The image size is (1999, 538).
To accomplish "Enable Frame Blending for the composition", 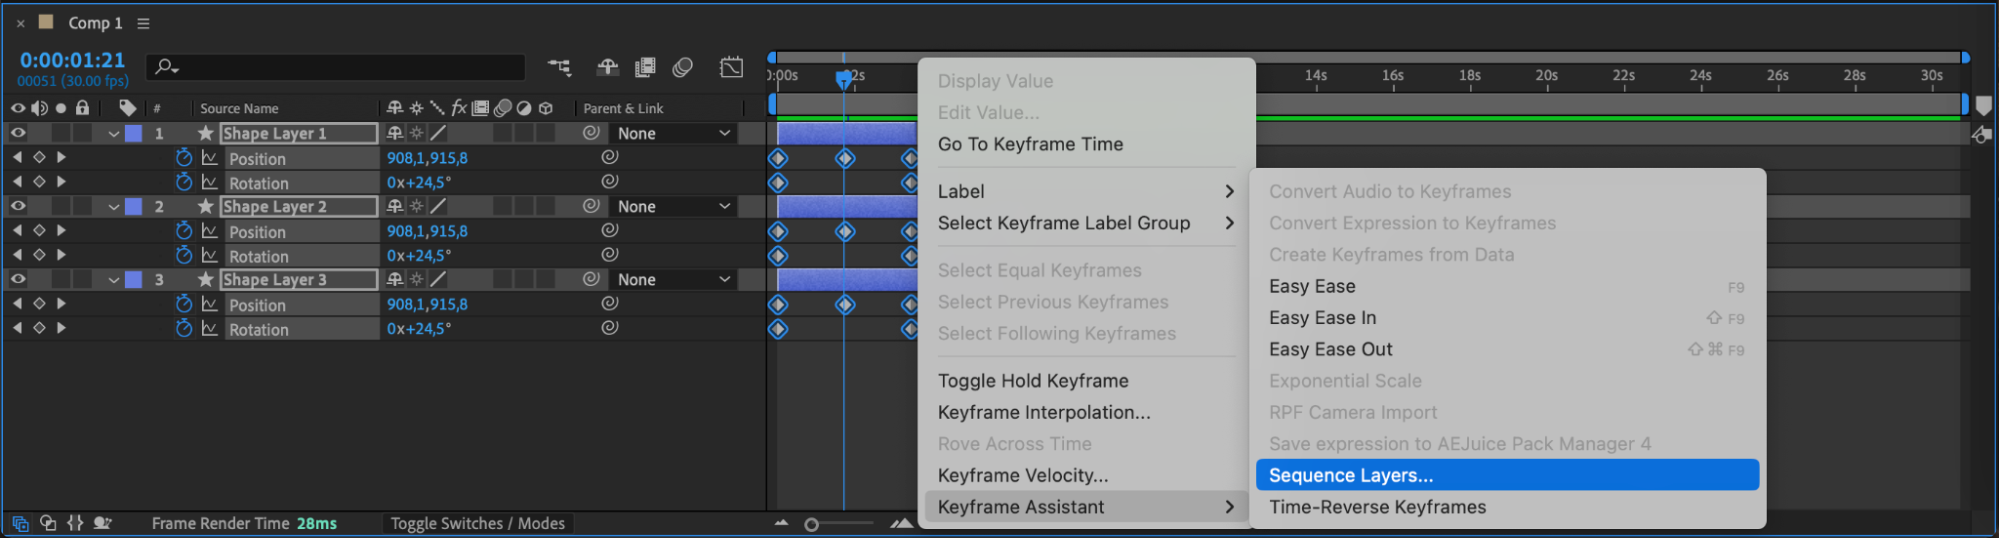I will [x=645, y=67].
